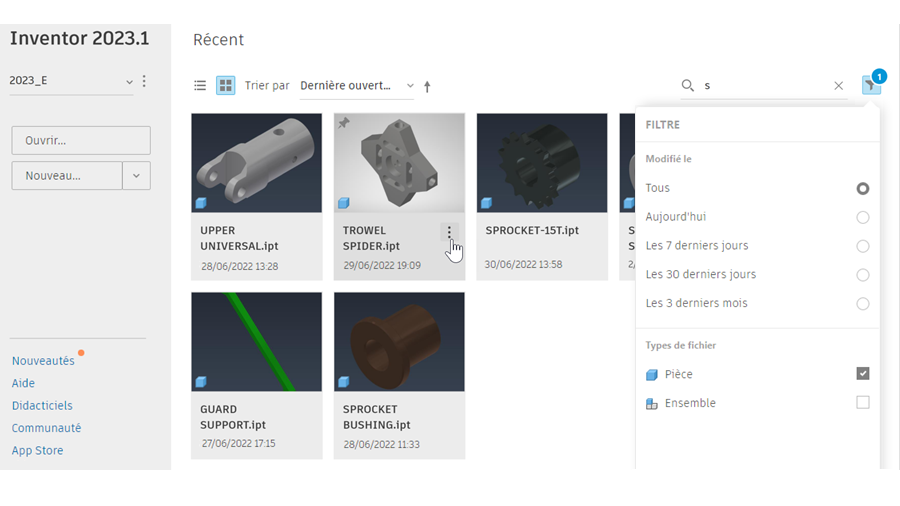Clear the search field text

coord(839,85)
